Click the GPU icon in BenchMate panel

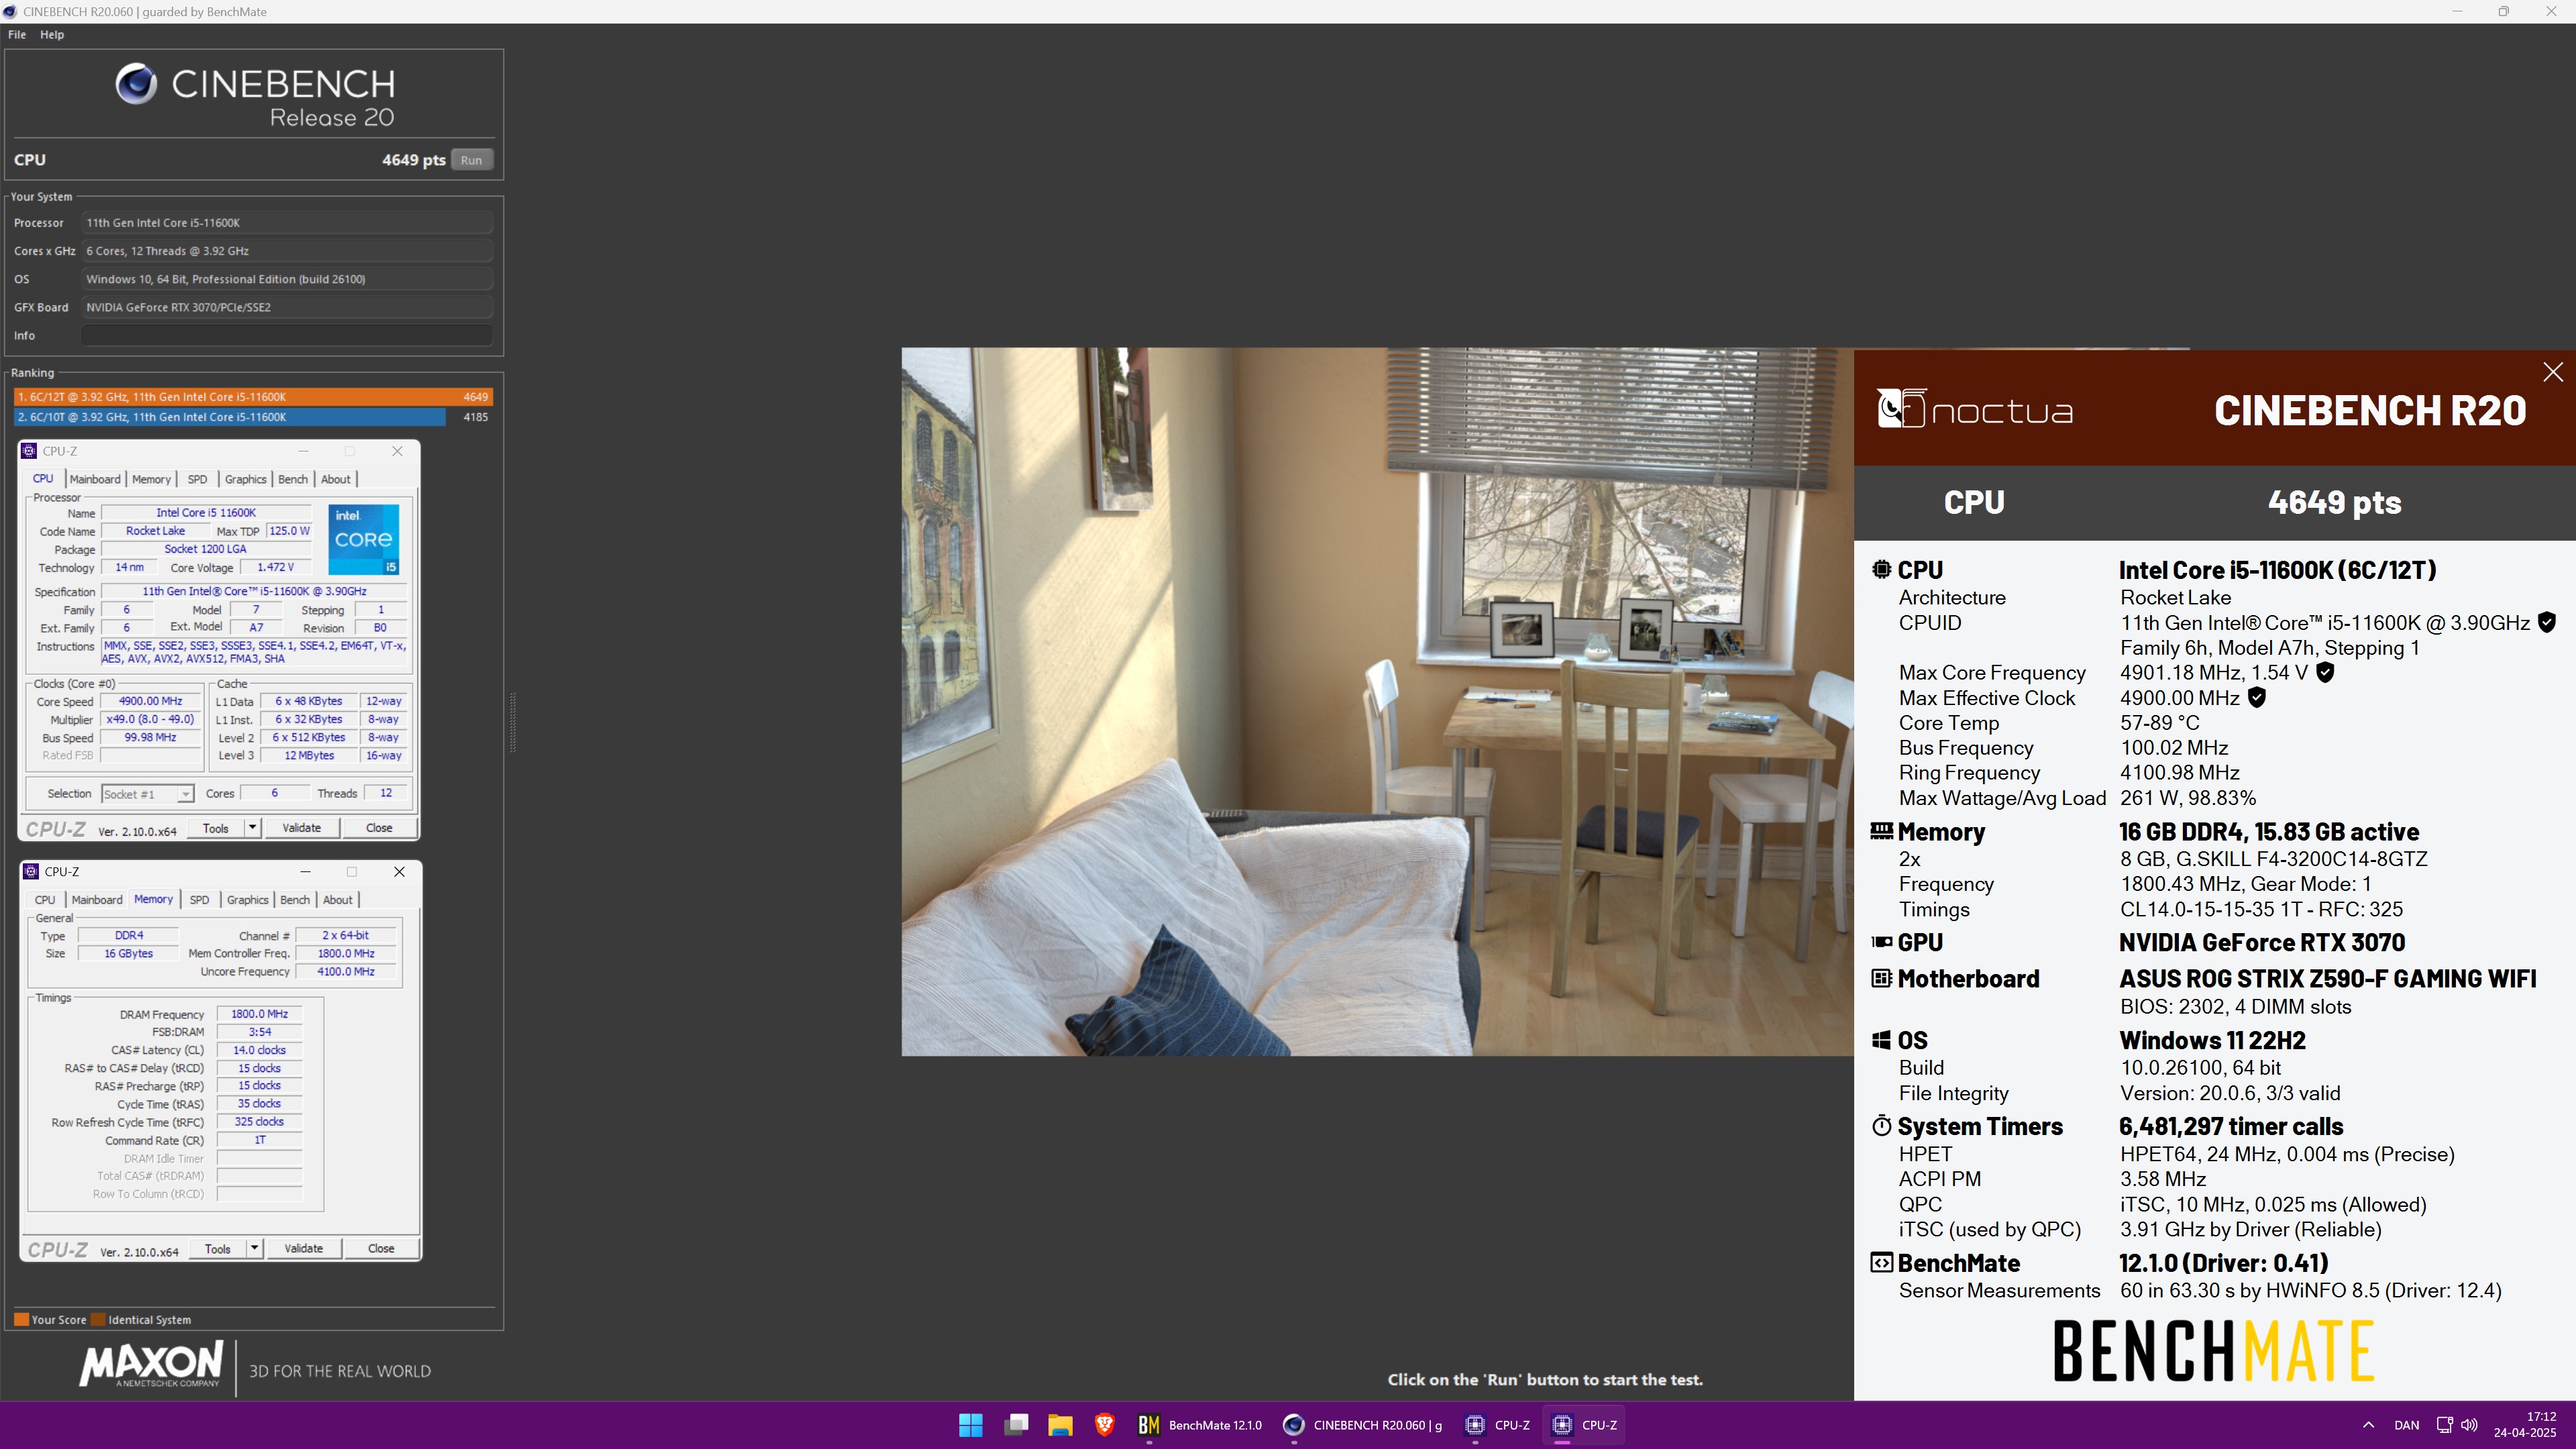coord(1881,942)
